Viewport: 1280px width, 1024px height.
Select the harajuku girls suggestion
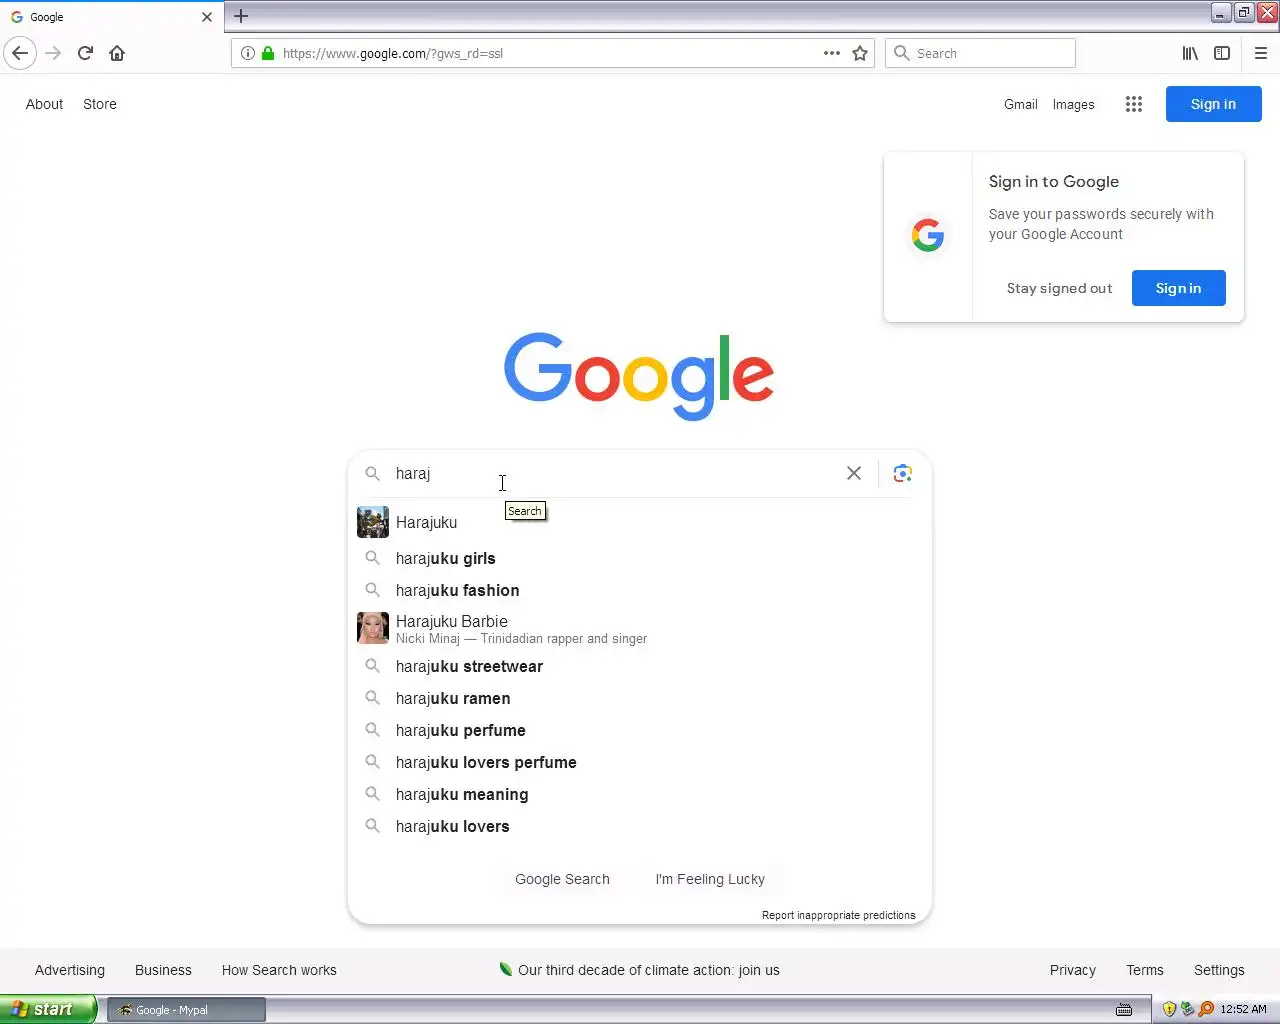[x=640, y=558]
